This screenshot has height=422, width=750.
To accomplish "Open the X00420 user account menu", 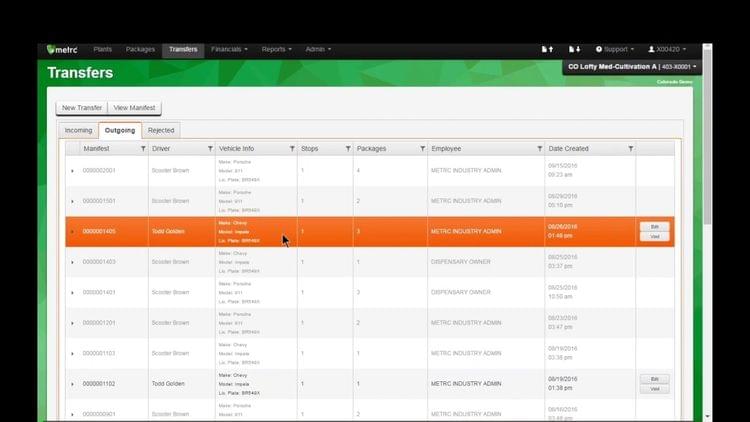I will 667,49.
